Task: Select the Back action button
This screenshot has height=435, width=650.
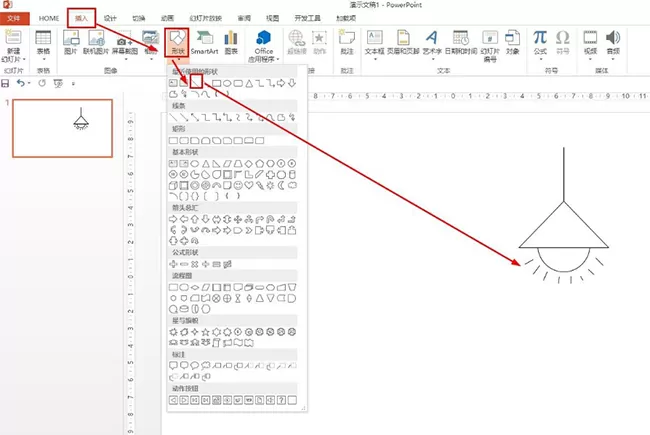Action: point(173,400)
